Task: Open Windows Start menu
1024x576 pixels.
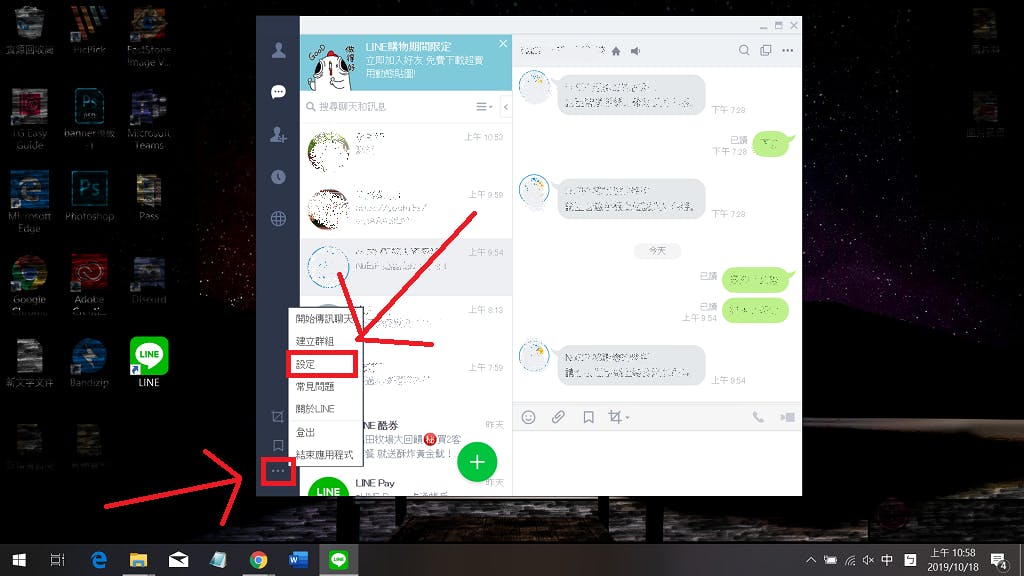Action: 19,560
